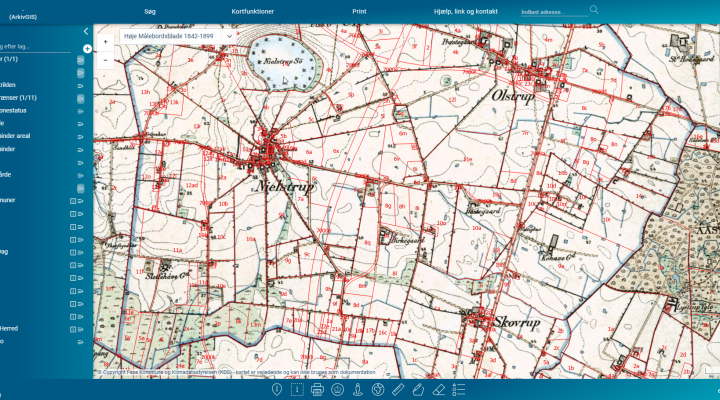Open the Kortfunktioner menu

tap(253, 11)
